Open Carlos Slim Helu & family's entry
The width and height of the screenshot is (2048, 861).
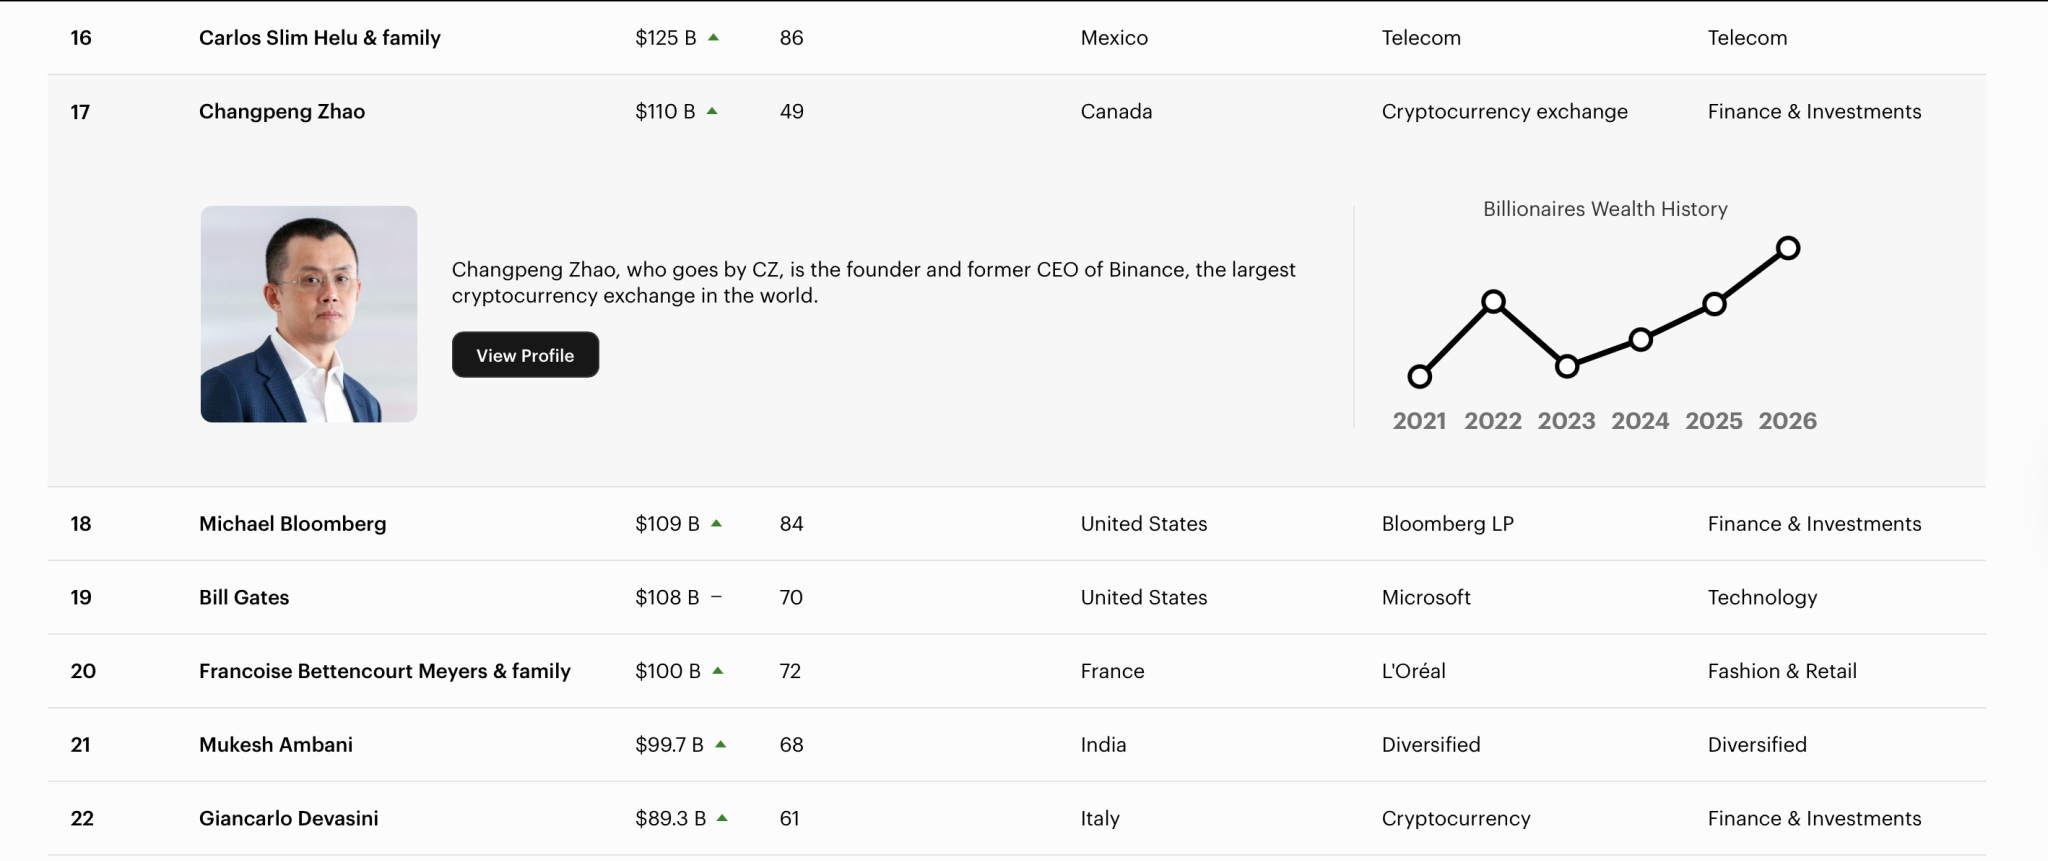click(320, 36)
